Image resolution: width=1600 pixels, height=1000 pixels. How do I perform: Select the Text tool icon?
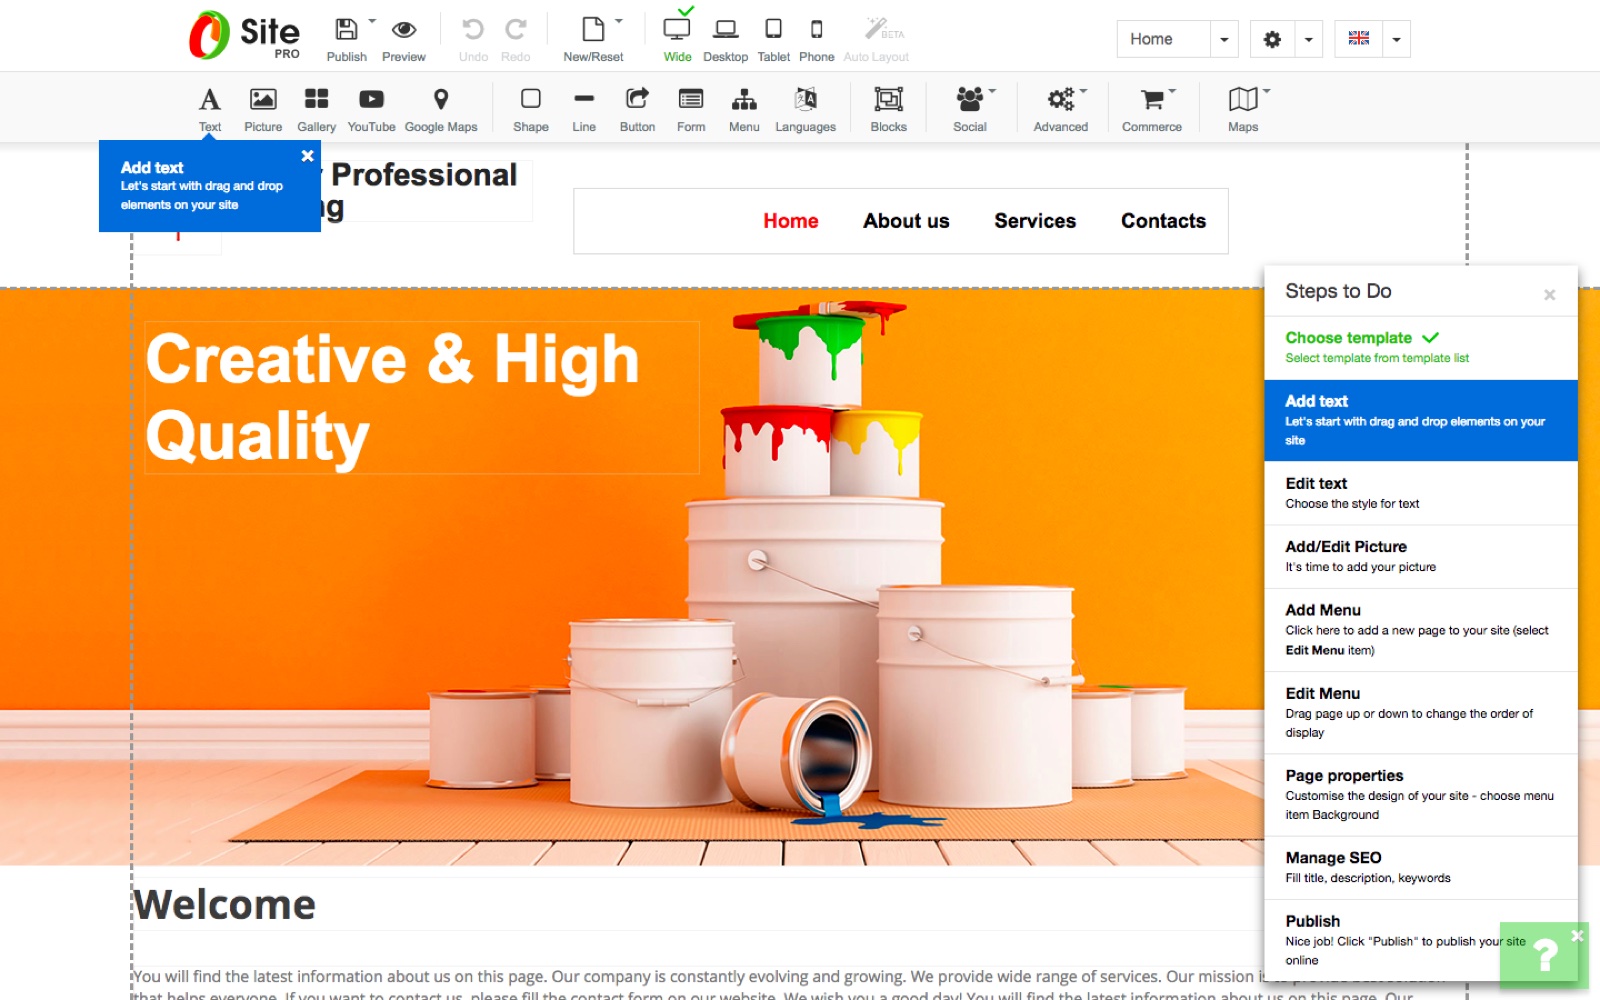[x=209, y=100]
